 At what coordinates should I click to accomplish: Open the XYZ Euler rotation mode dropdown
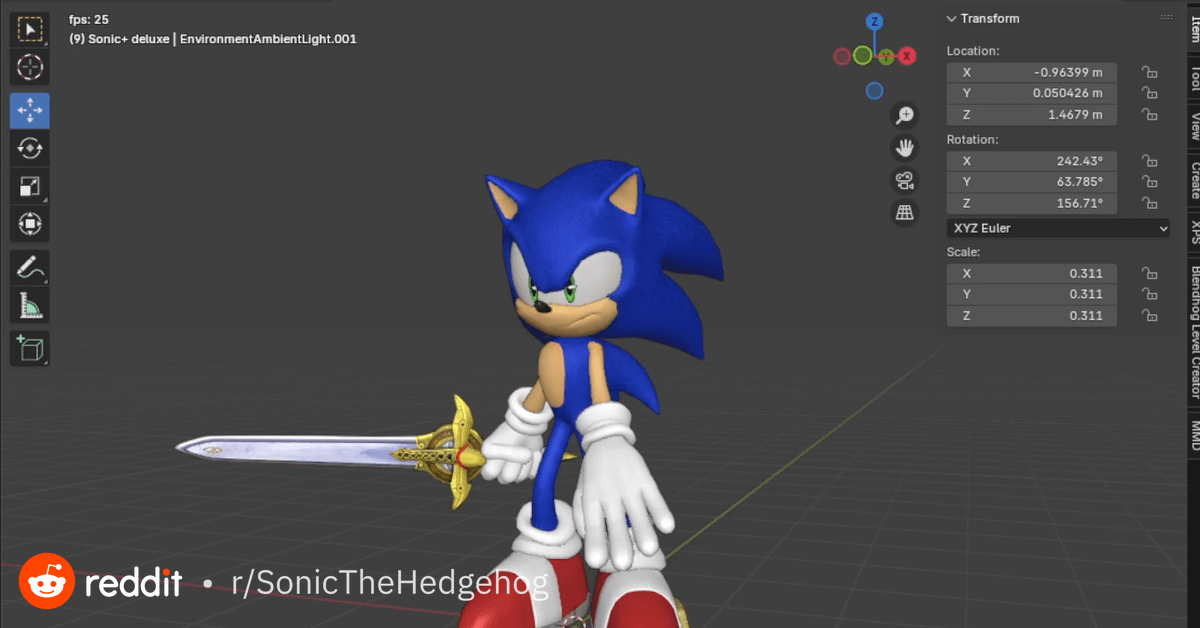[x=1058, y=228]
